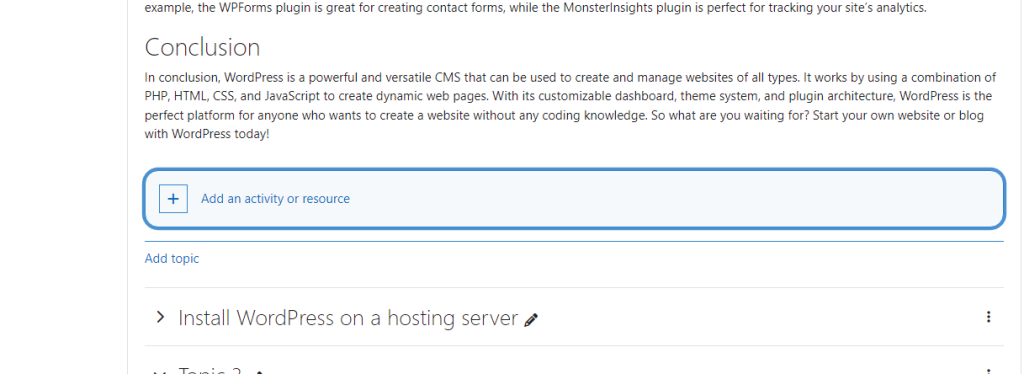Click the paragraph starting 'In conclusion, WordPress'
This screenshot has width=1024, height=374.
[570, 106]
